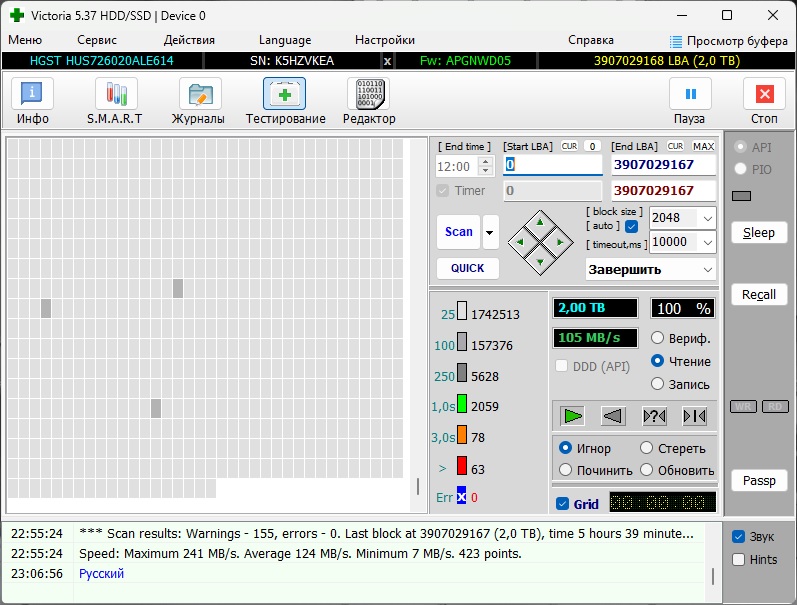Click the red slow block color swatch

coord(462,466)
